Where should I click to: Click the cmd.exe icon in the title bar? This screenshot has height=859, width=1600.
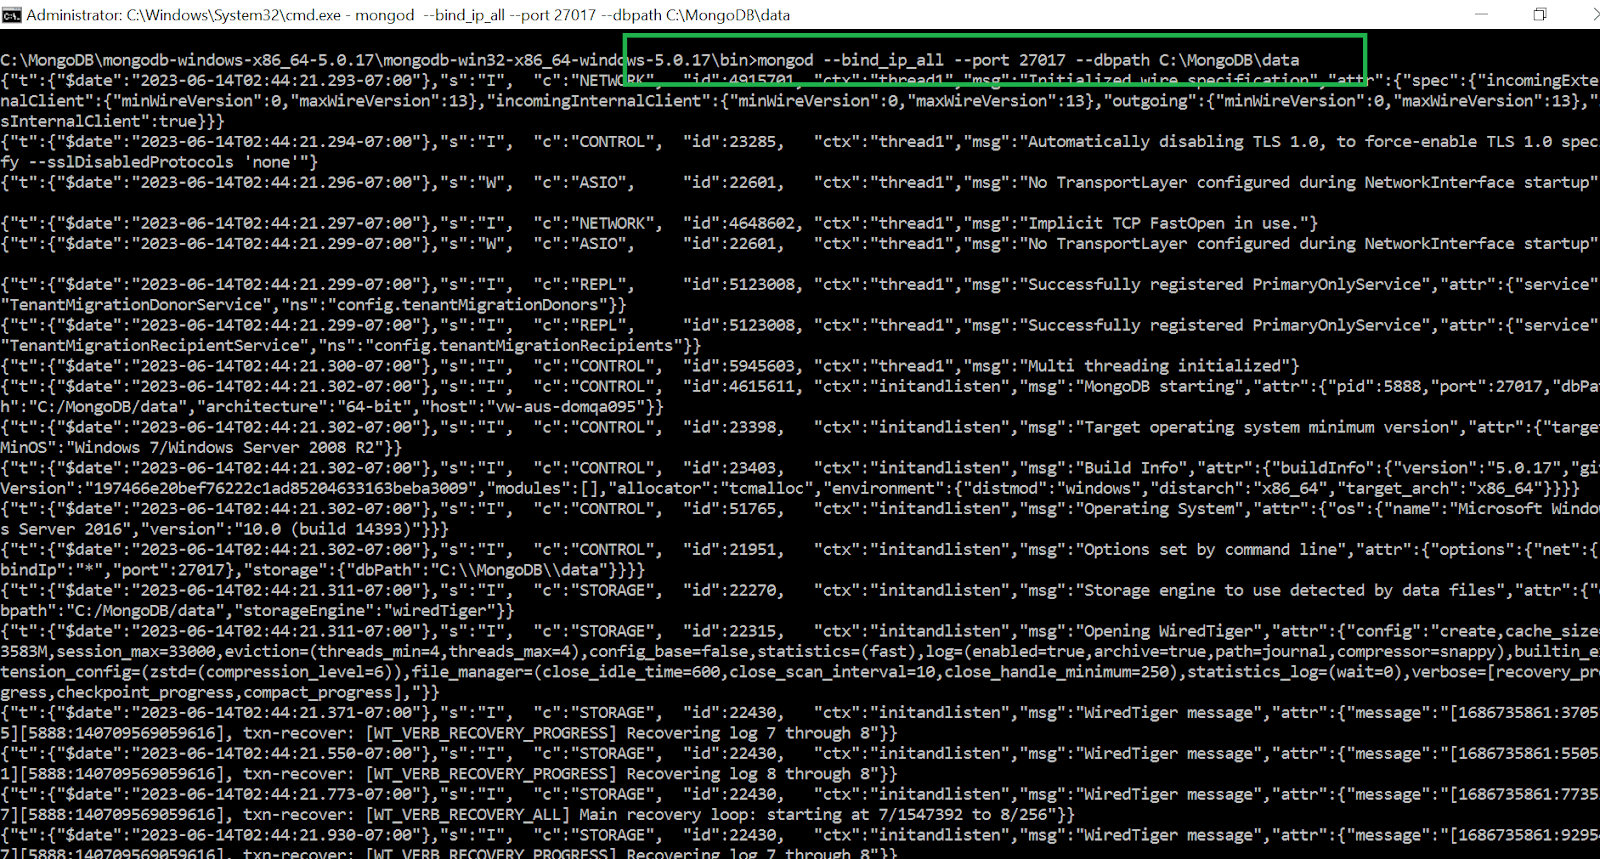(x=11, y=14)
